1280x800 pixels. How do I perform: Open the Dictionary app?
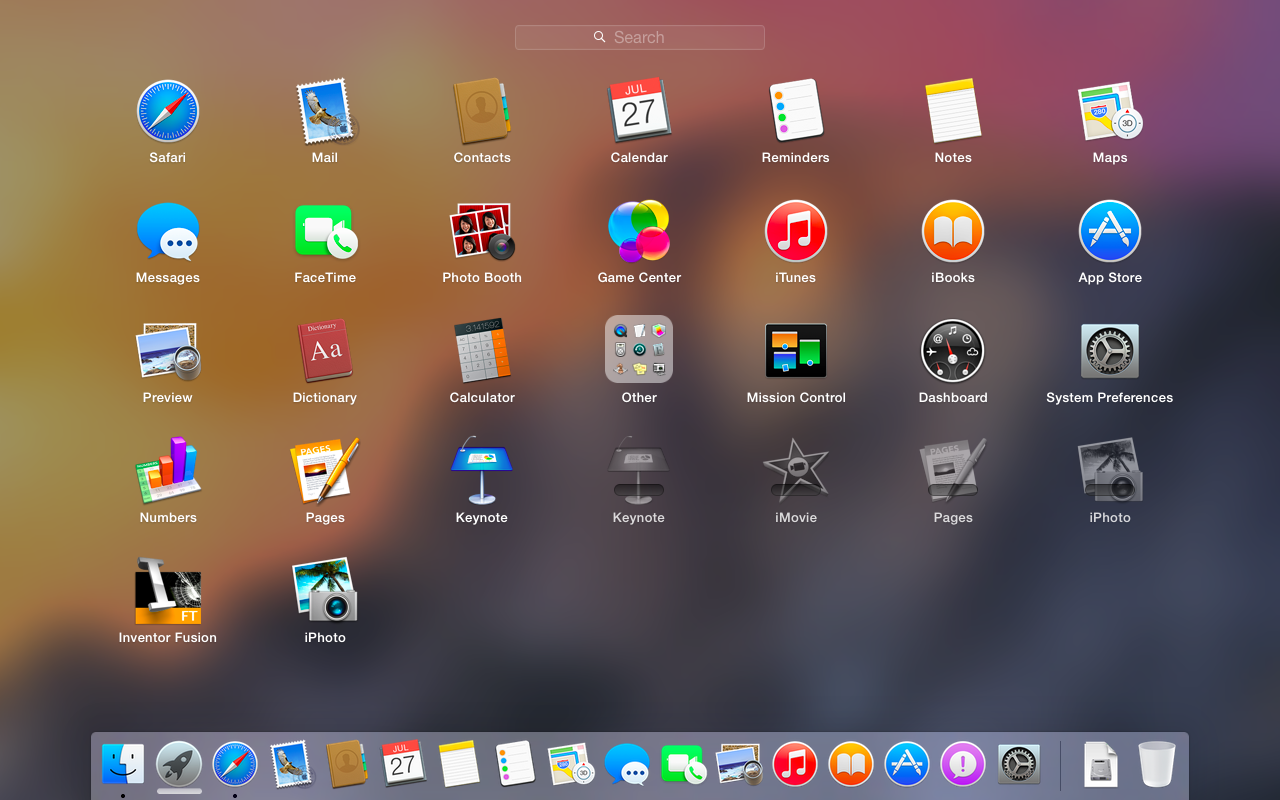(325, 351)
